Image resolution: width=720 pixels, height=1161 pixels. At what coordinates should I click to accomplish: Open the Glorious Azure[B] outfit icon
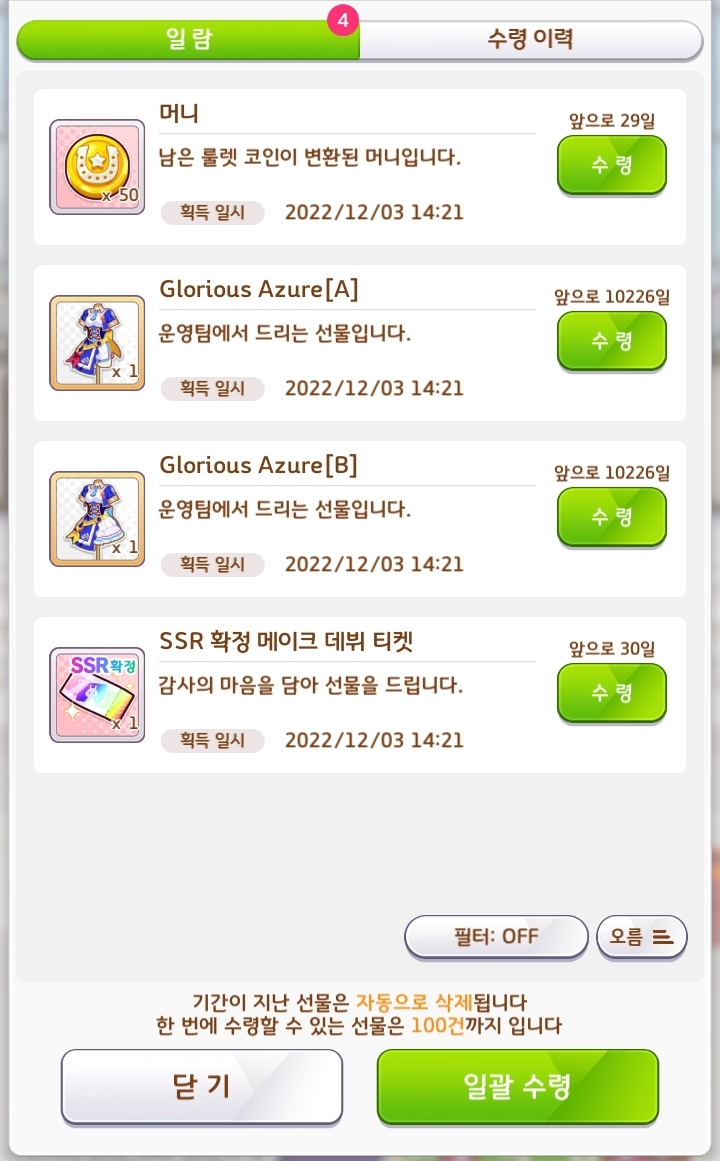[x=97, y=519]
